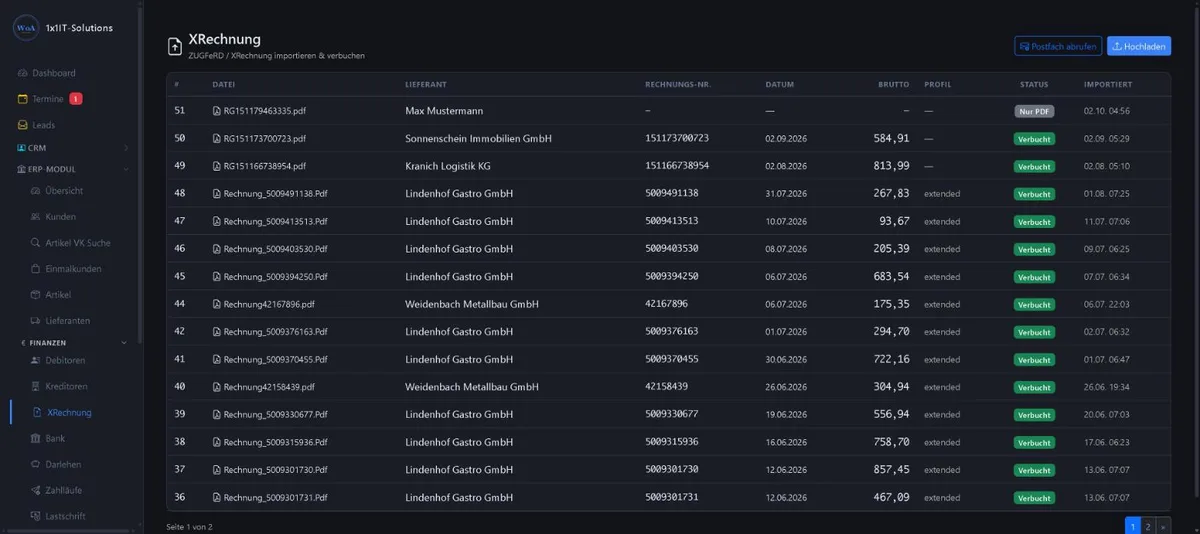Expand the CRM section chevron

point(126,148)
